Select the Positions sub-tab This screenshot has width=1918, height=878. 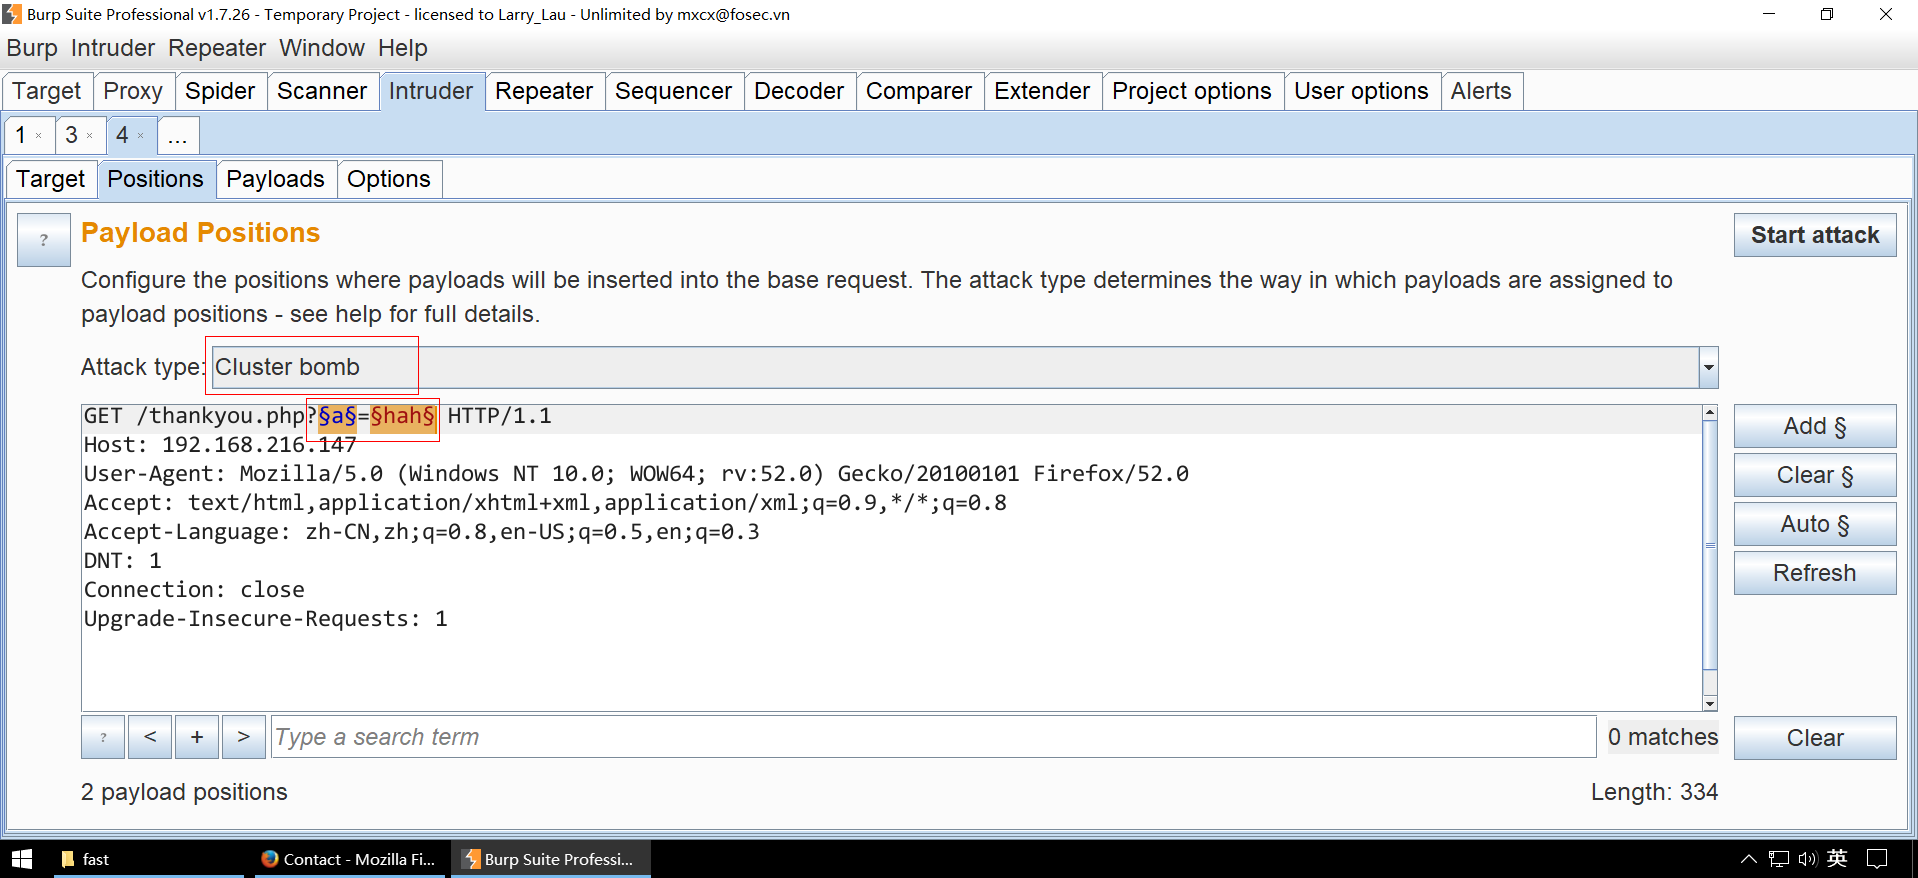156,179
